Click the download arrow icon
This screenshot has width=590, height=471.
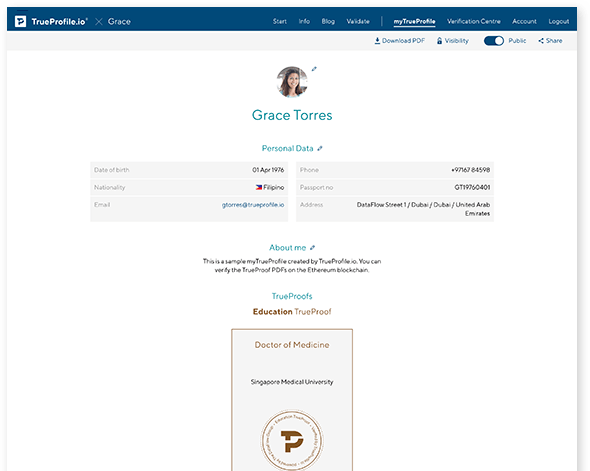(x=377, y=41)
